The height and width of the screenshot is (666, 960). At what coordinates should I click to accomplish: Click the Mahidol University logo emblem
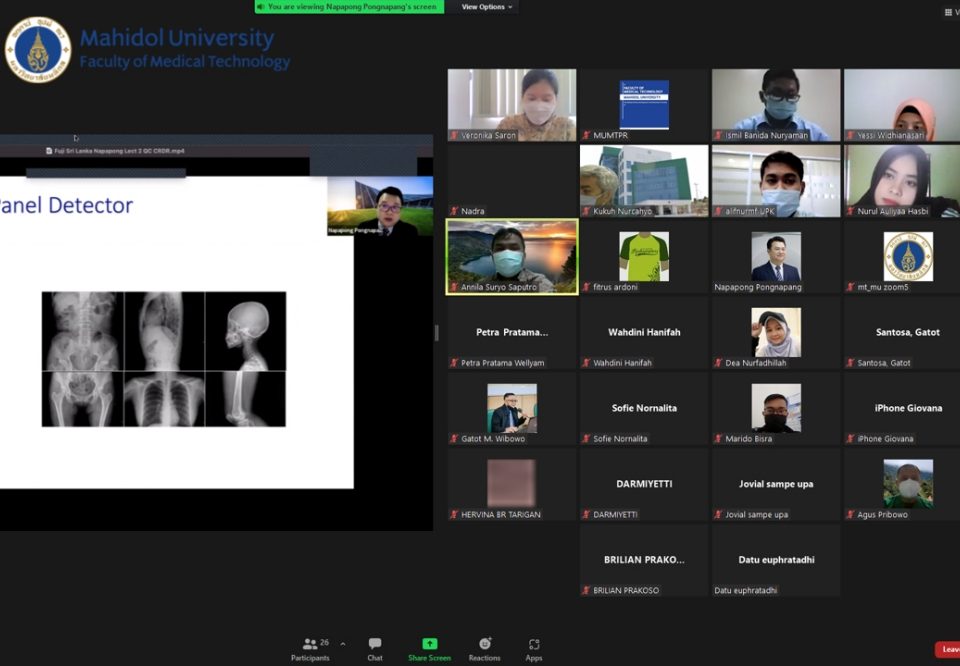pos(38,49)
